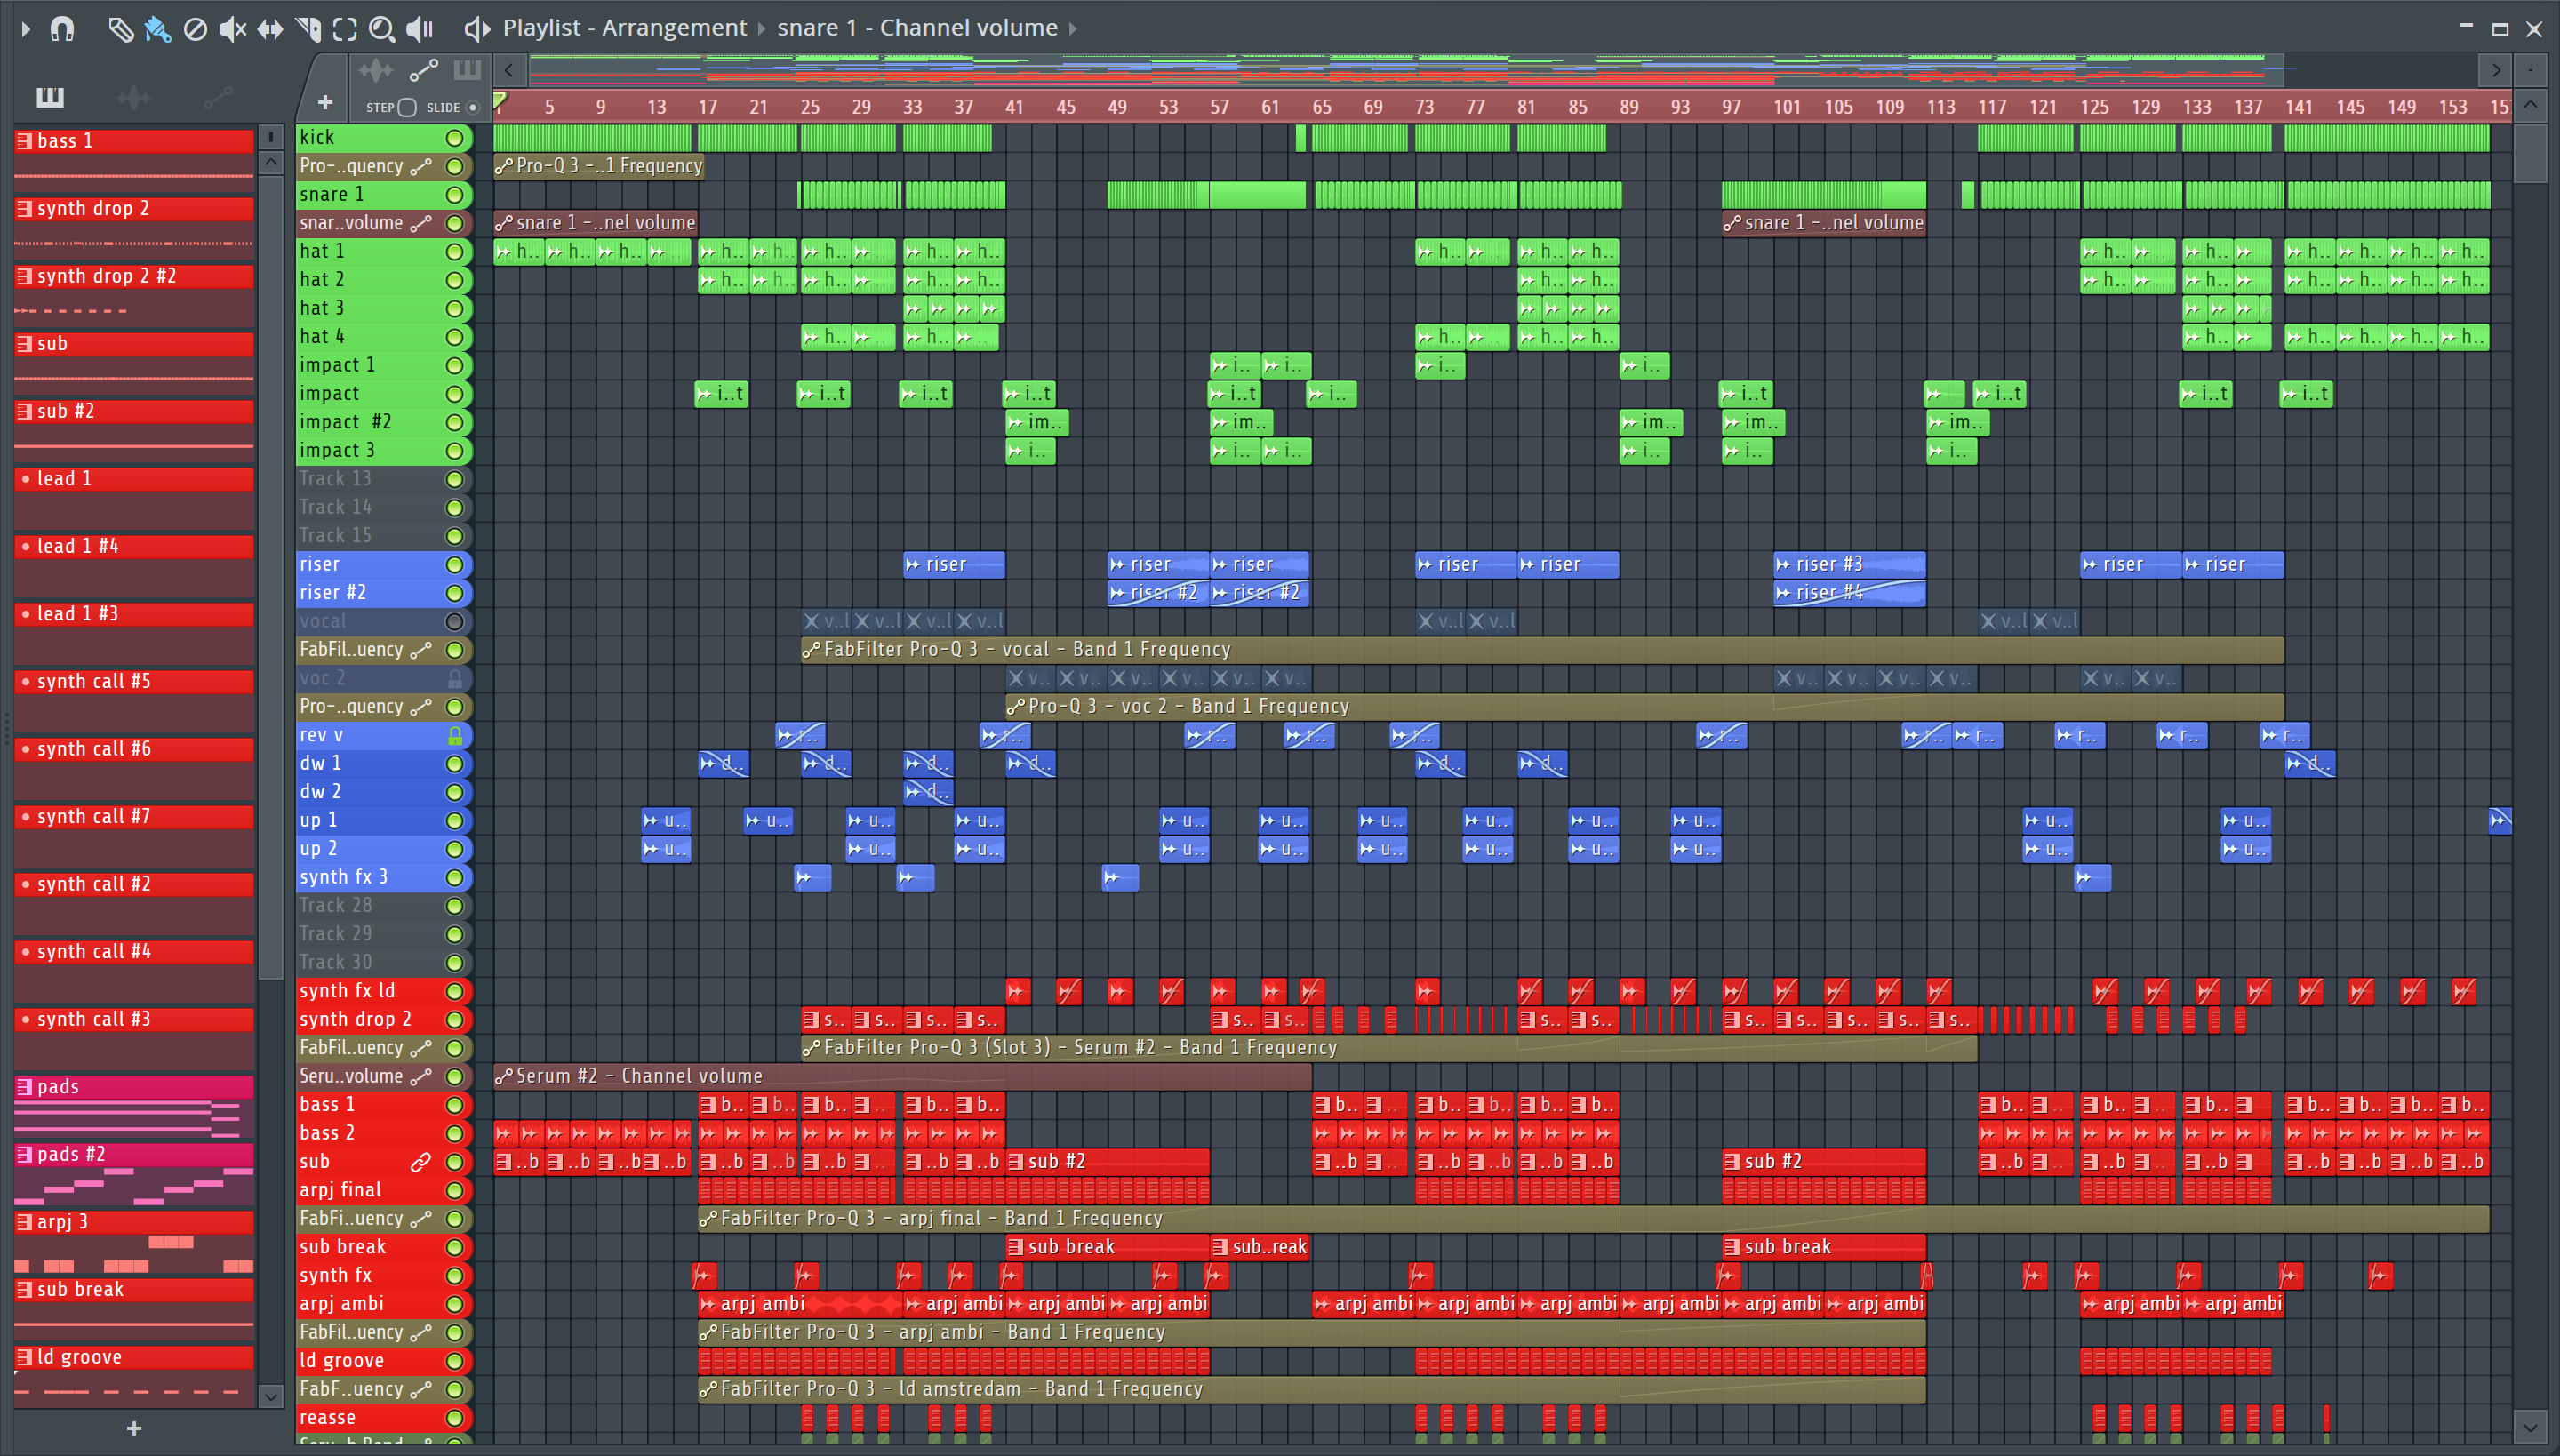Enable the STEP editing checkbox
Screen dimensions: 2560x1456
[407, 107]
